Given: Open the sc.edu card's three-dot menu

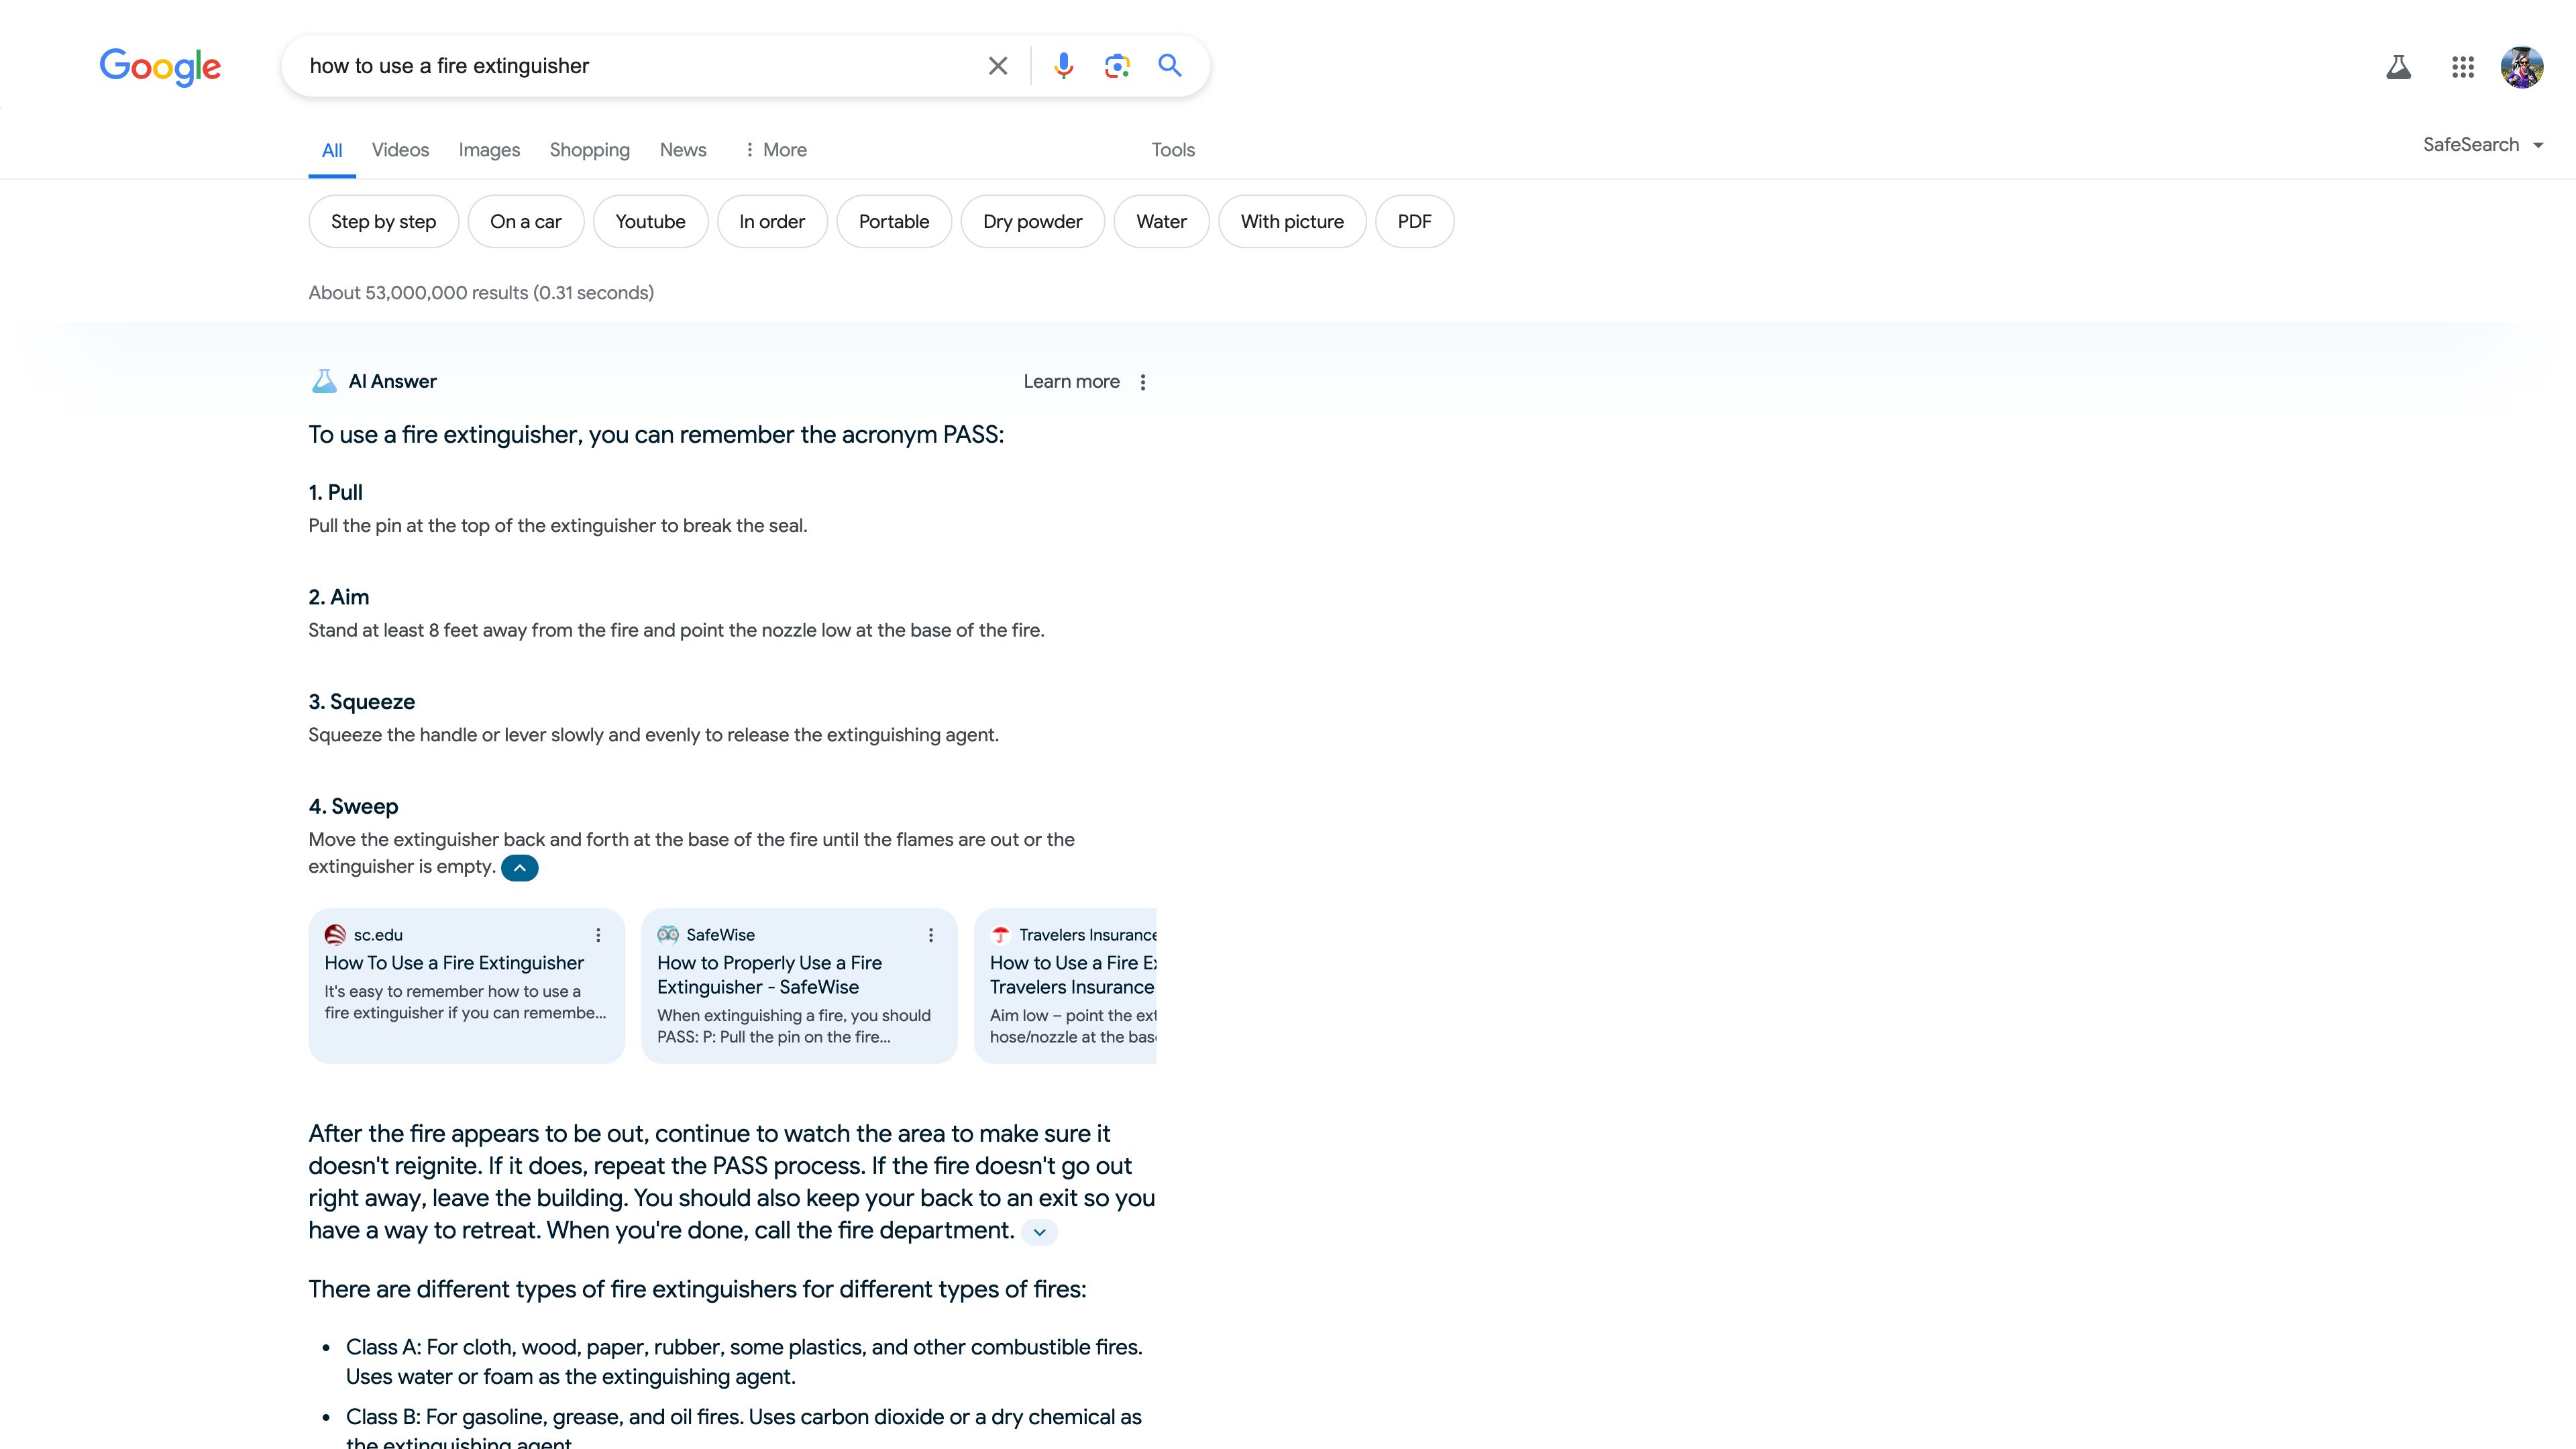Looking at the screenshot, I should pos(598,935).
